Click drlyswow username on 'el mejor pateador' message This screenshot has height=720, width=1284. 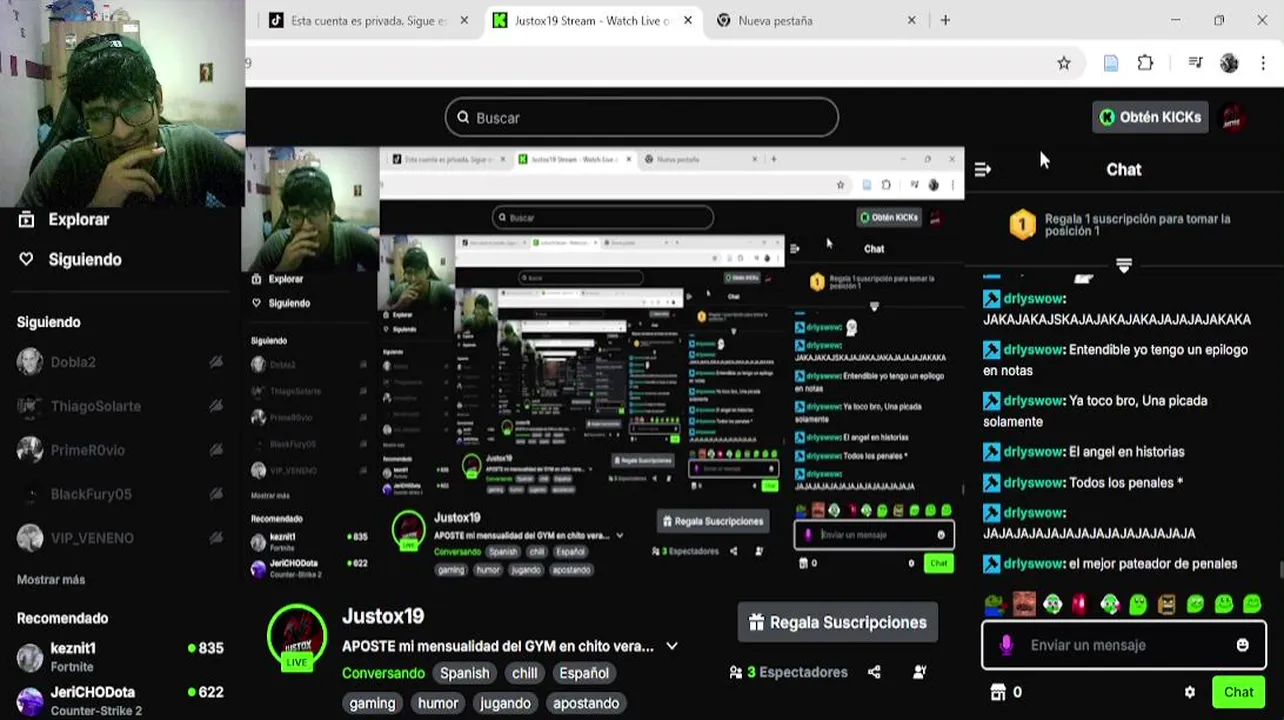tap(1033, 564)
